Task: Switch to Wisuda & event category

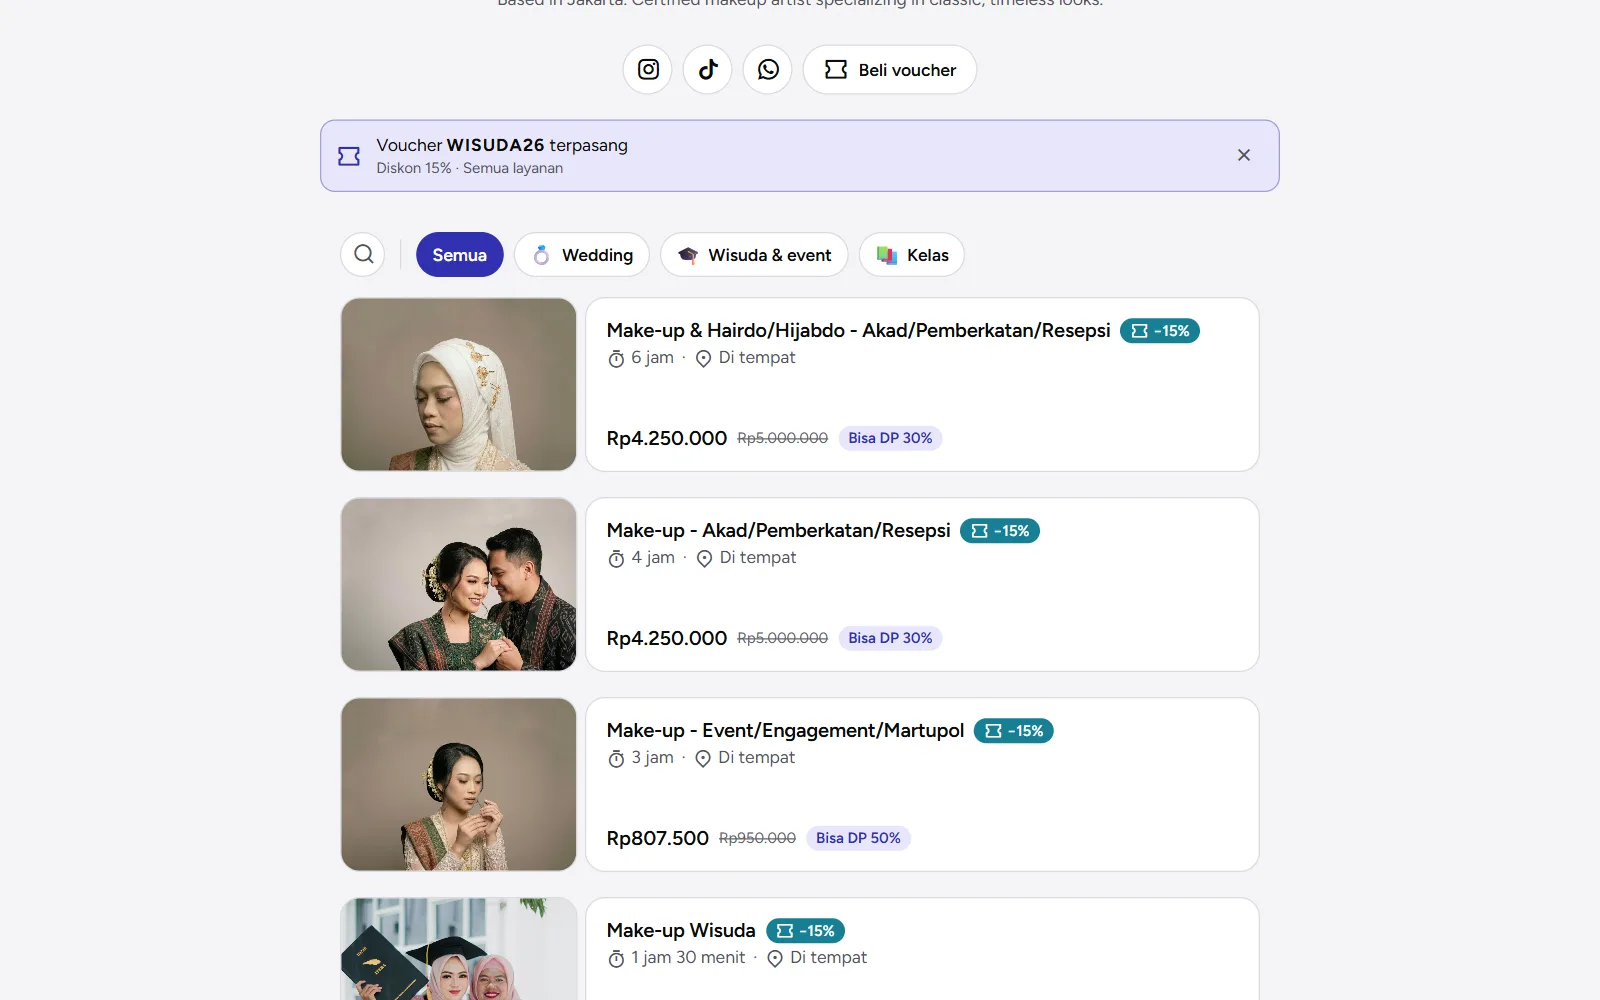Action: 754,255
